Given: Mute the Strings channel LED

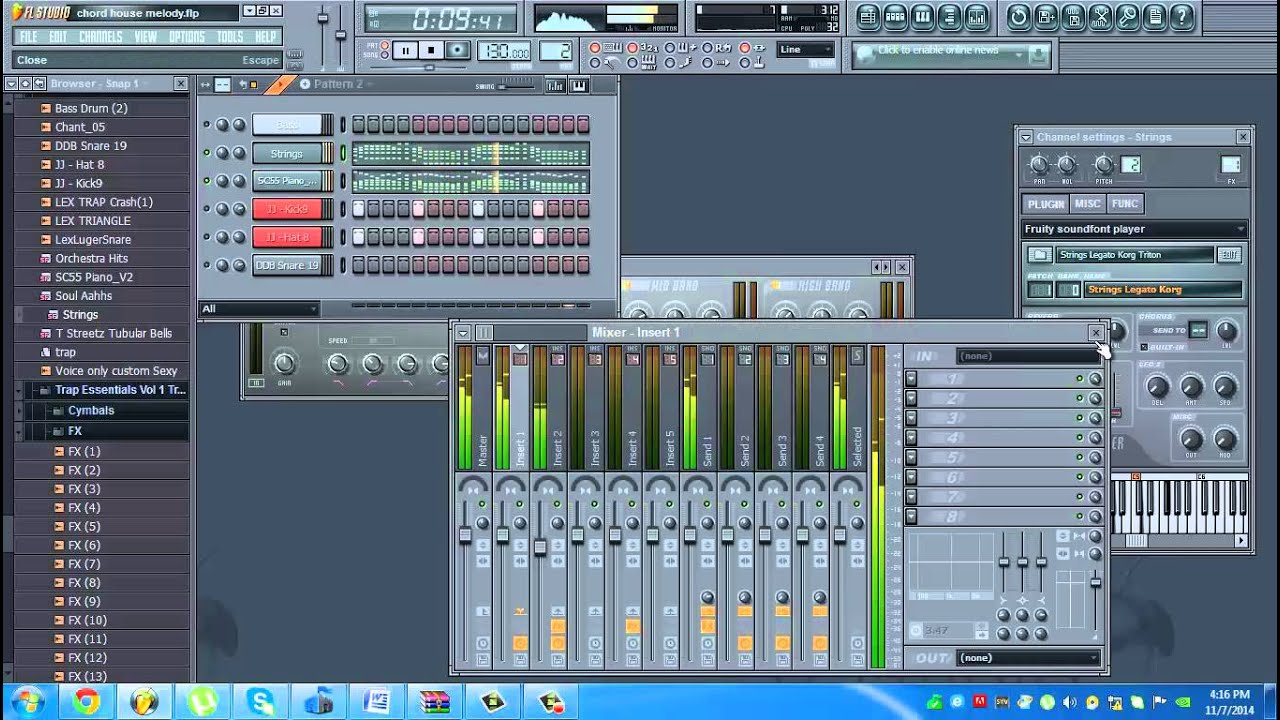Looking at the screenshot, I should pos(207,153).
